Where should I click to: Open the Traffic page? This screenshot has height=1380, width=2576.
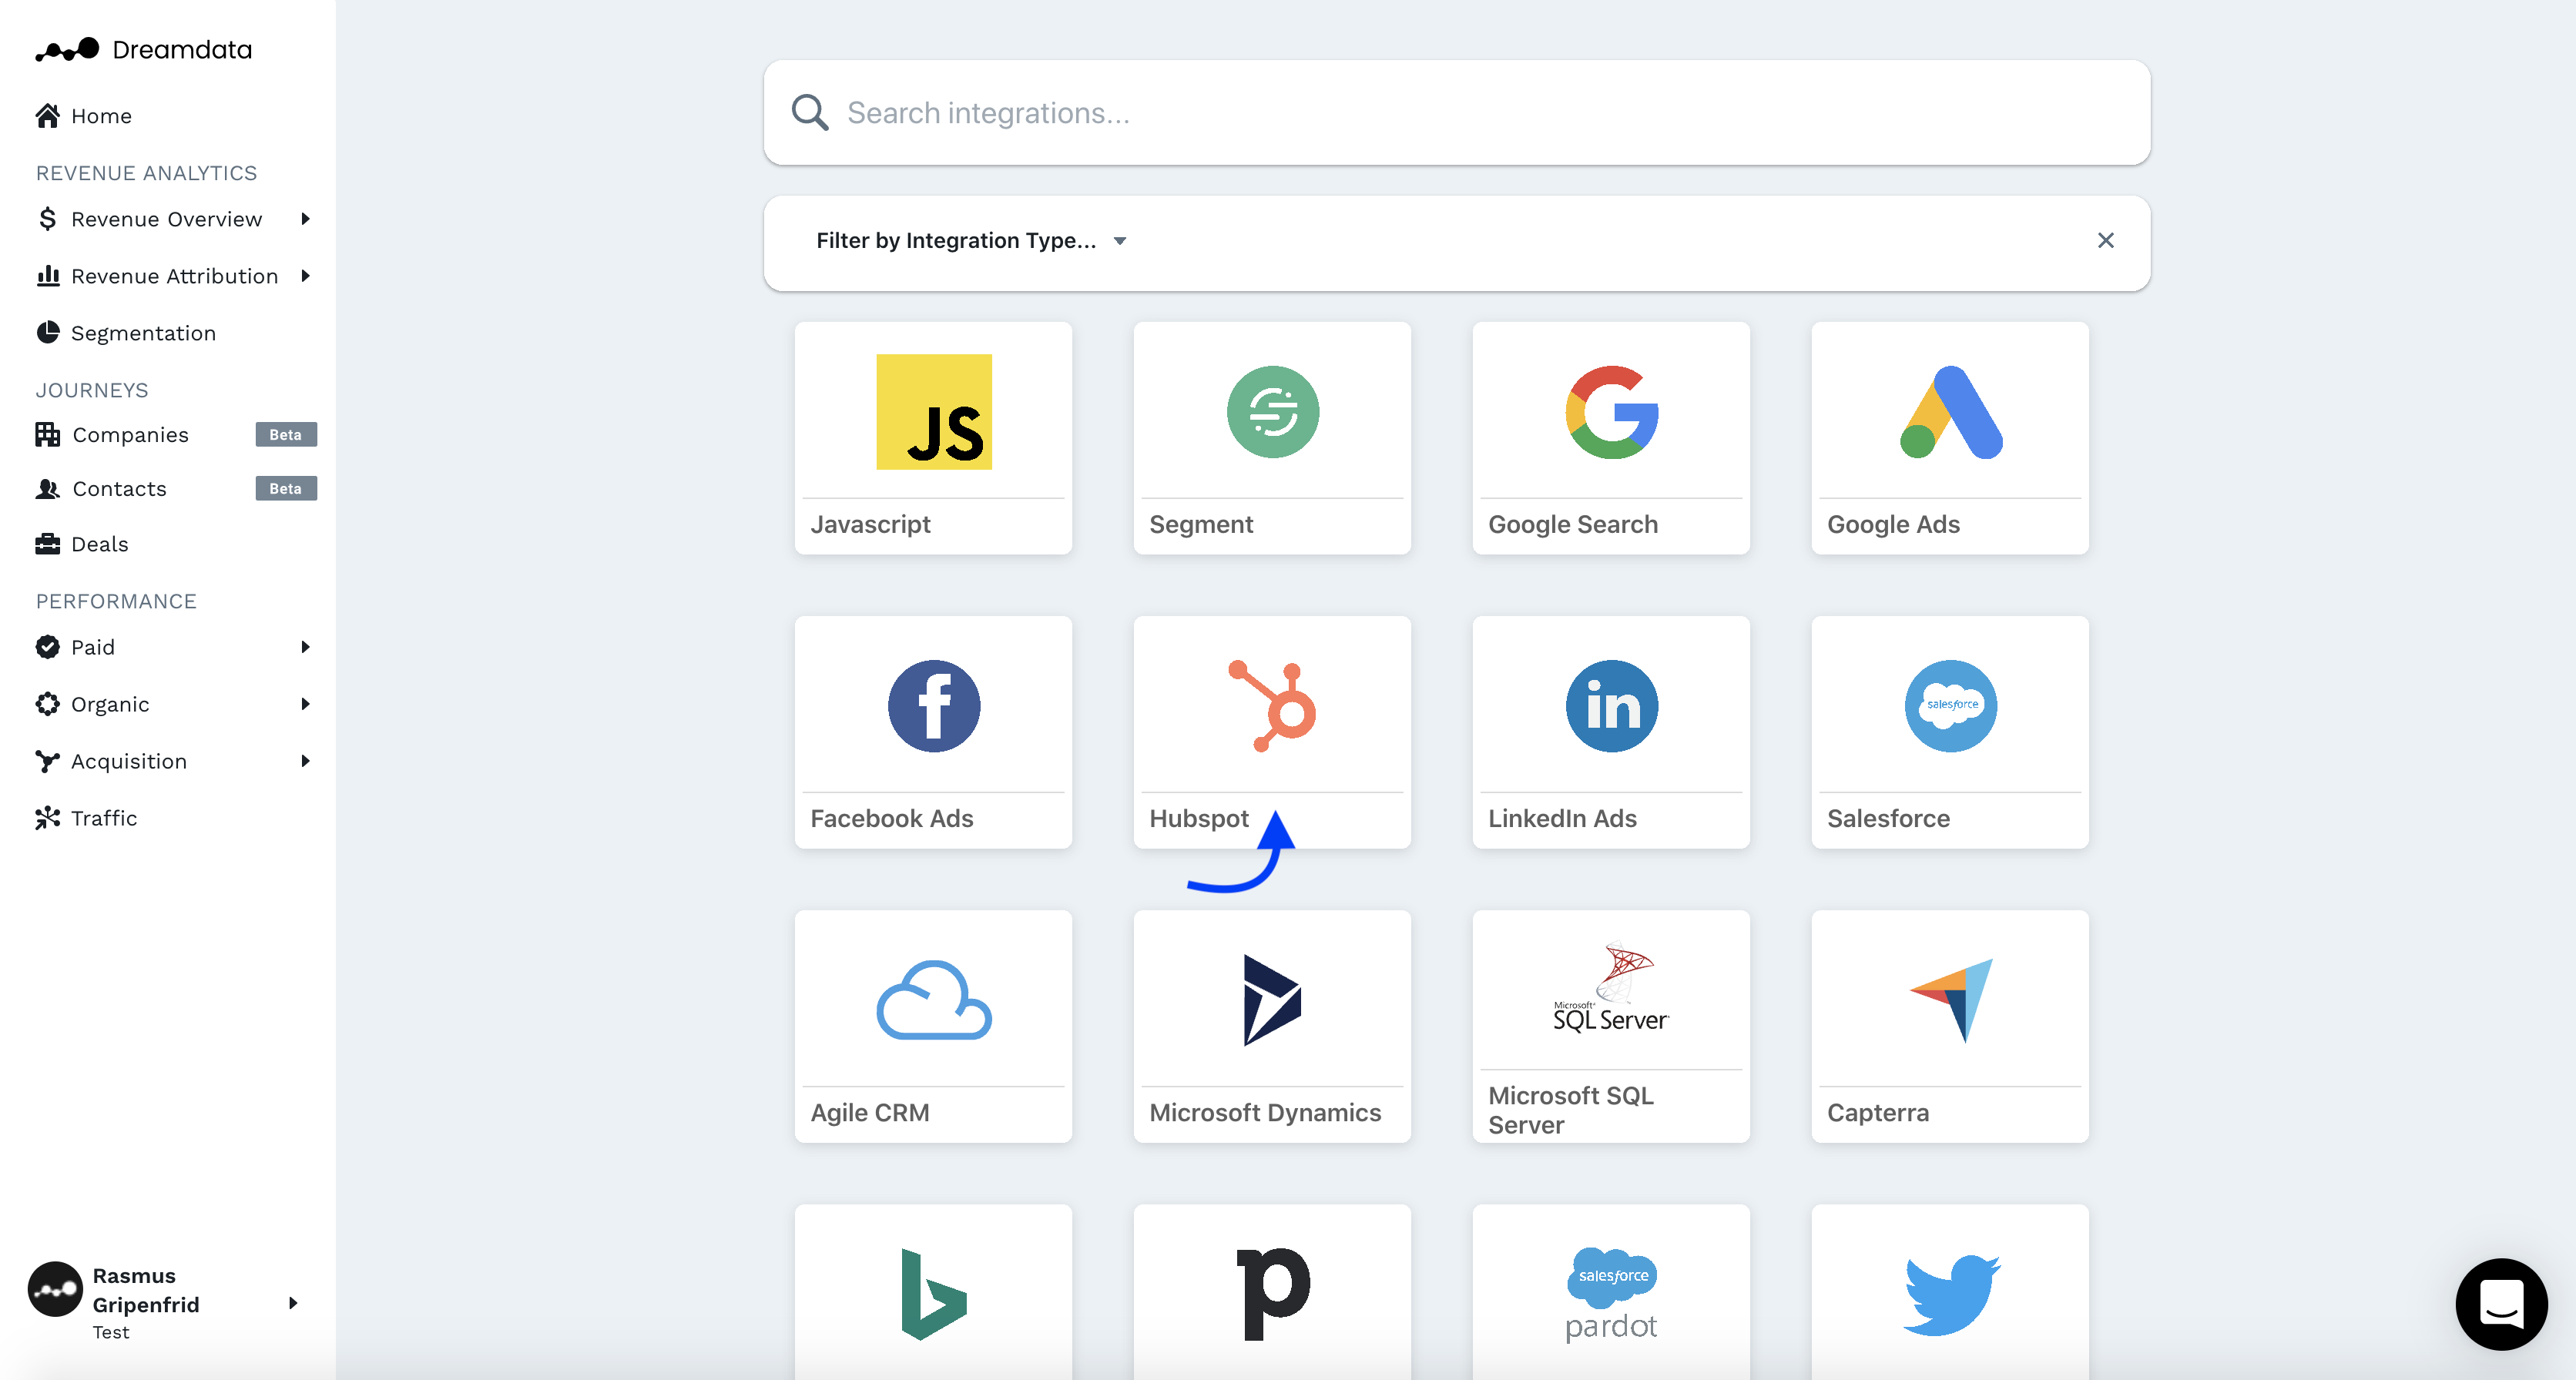pyautogui.click(x=104, y=818)
